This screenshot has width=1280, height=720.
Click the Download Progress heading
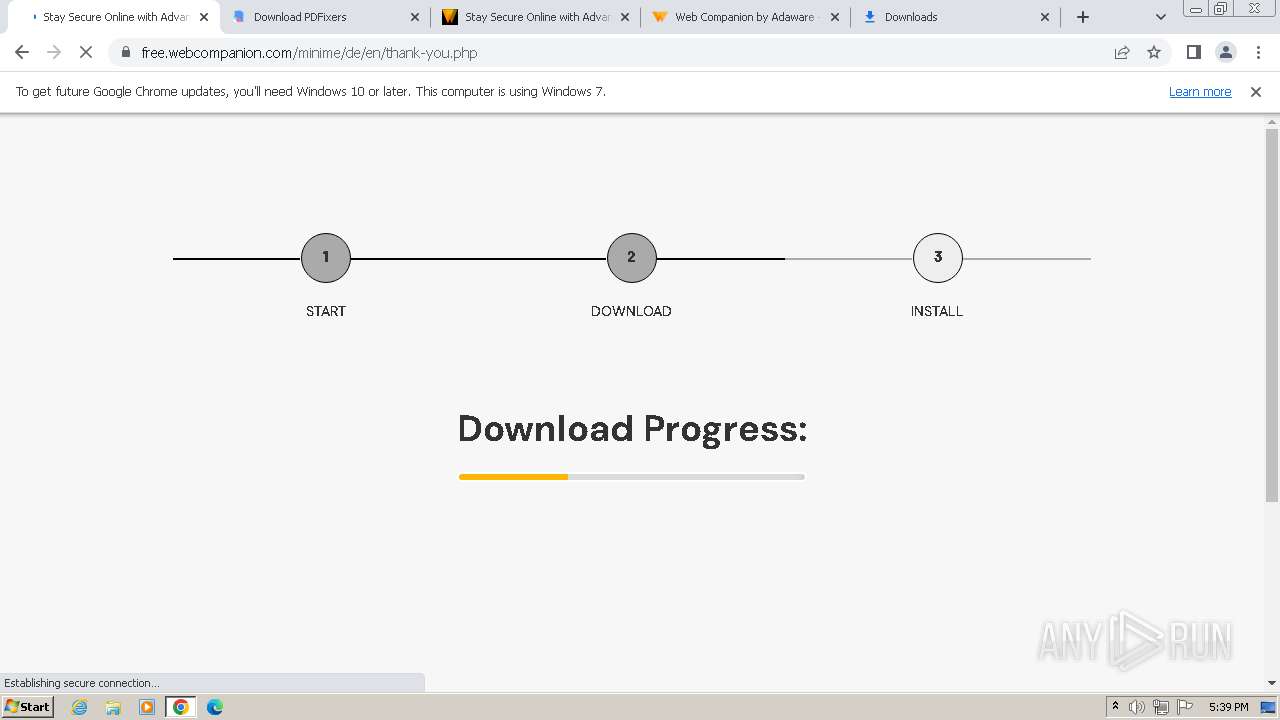coord(632,429)
